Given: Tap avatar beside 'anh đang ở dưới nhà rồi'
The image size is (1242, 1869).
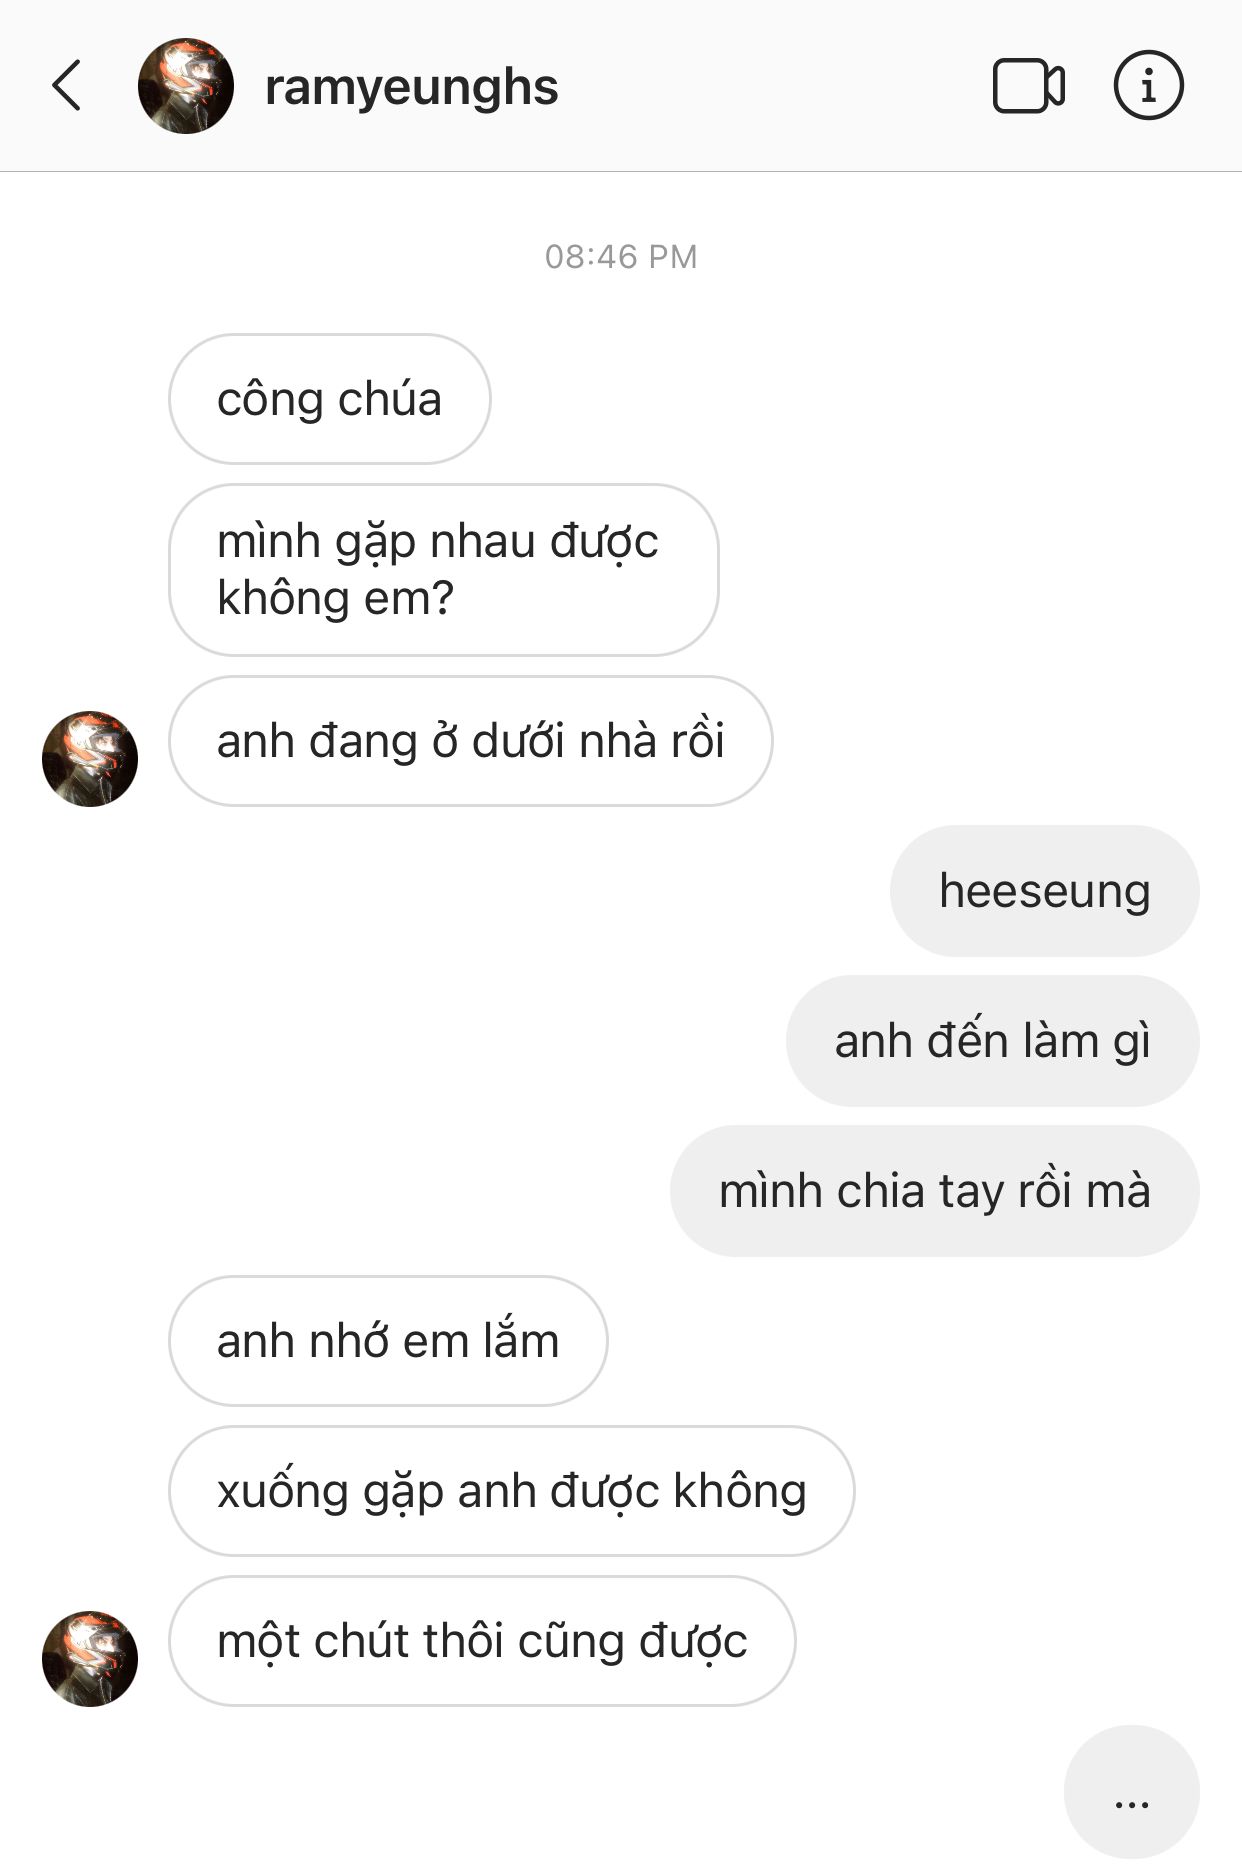Looking at the screenshot, I should [90, 759].
